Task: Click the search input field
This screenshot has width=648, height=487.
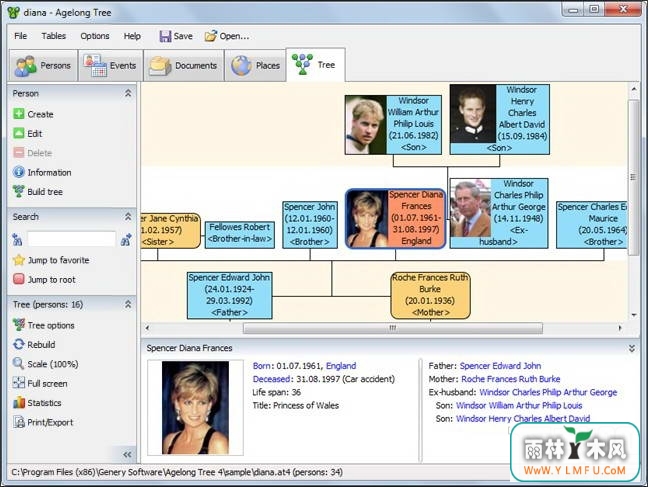Action: (x=71, y=239)
